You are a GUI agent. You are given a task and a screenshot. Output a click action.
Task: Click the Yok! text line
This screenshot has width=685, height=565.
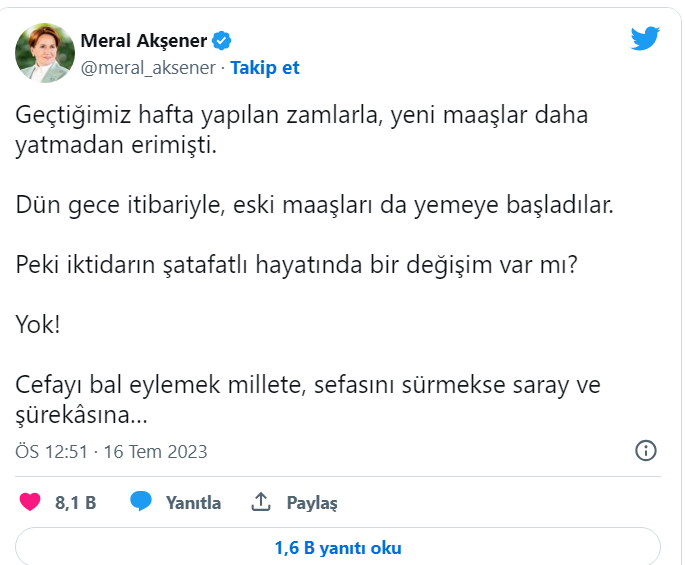pyautogui.click(x=36, y=324)
